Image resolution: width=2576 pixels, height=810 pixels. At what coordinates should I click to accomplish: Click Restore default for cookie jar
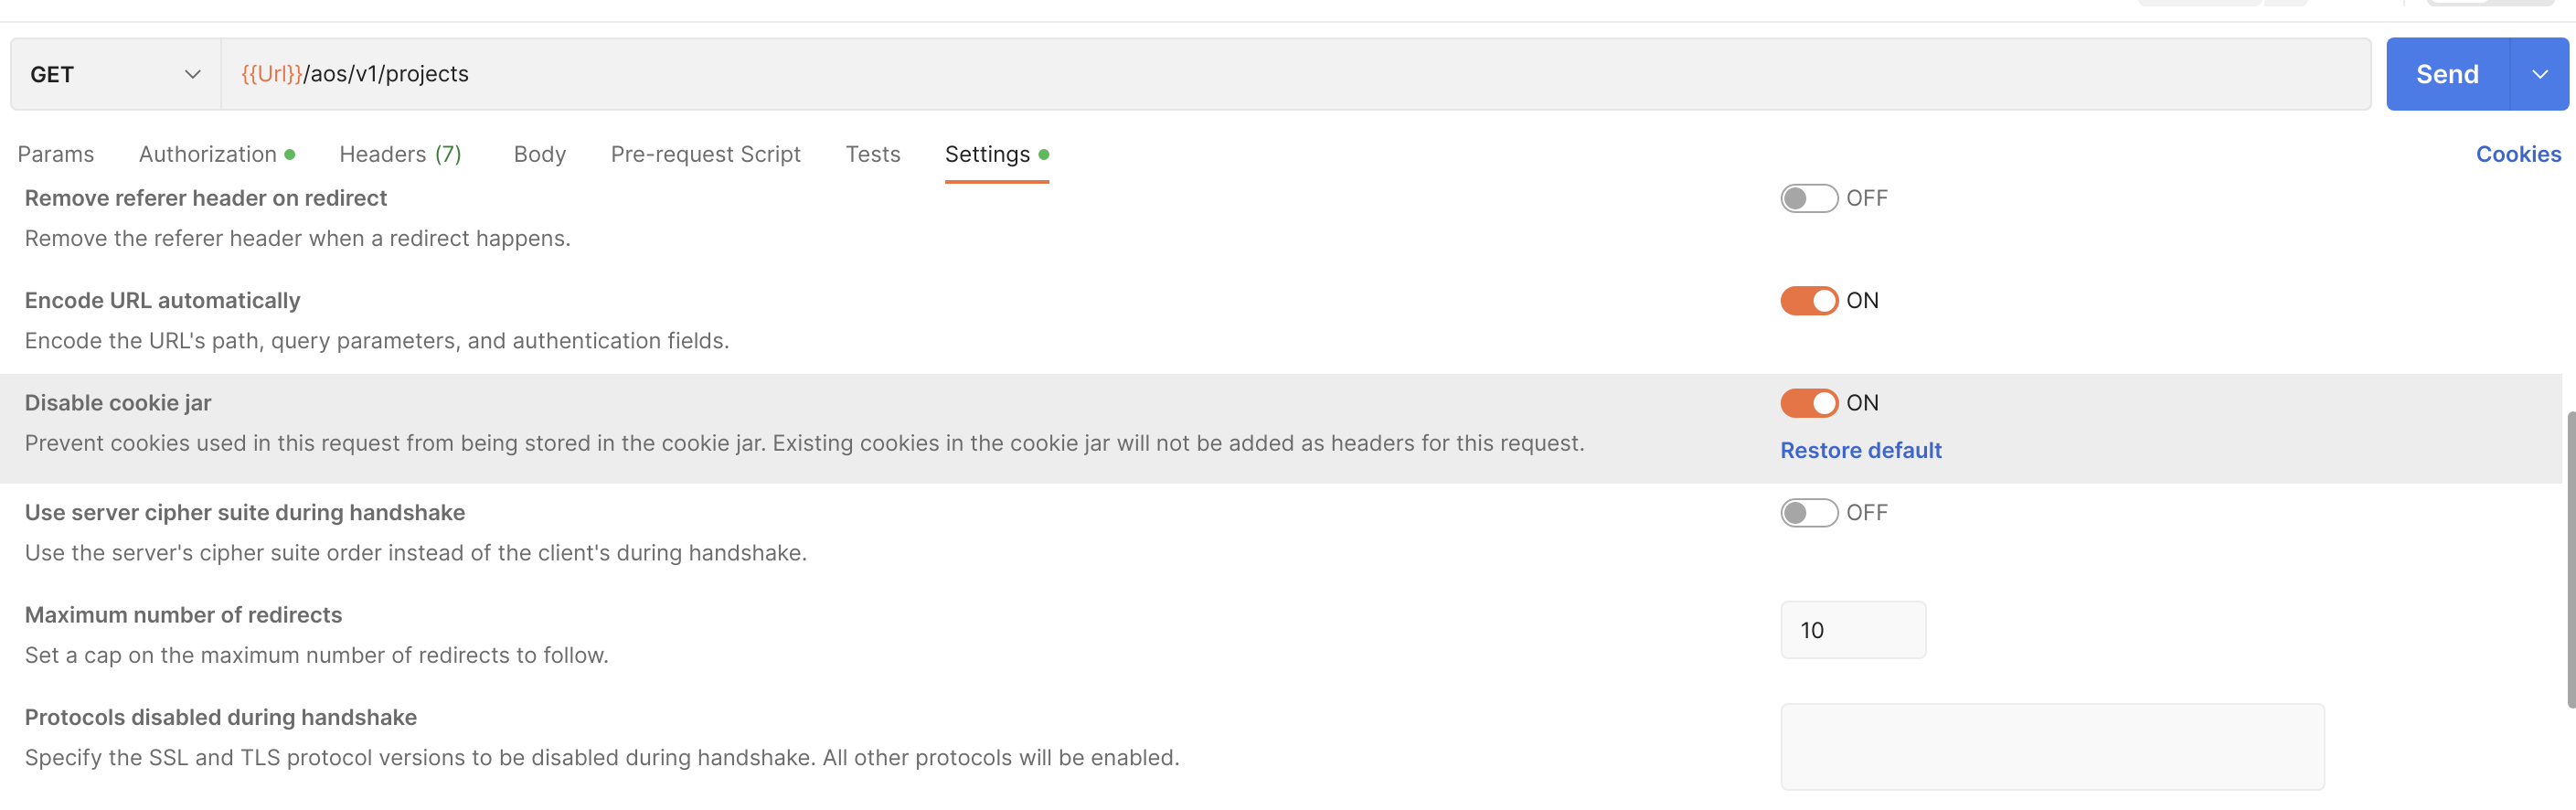pos(1860,450)
